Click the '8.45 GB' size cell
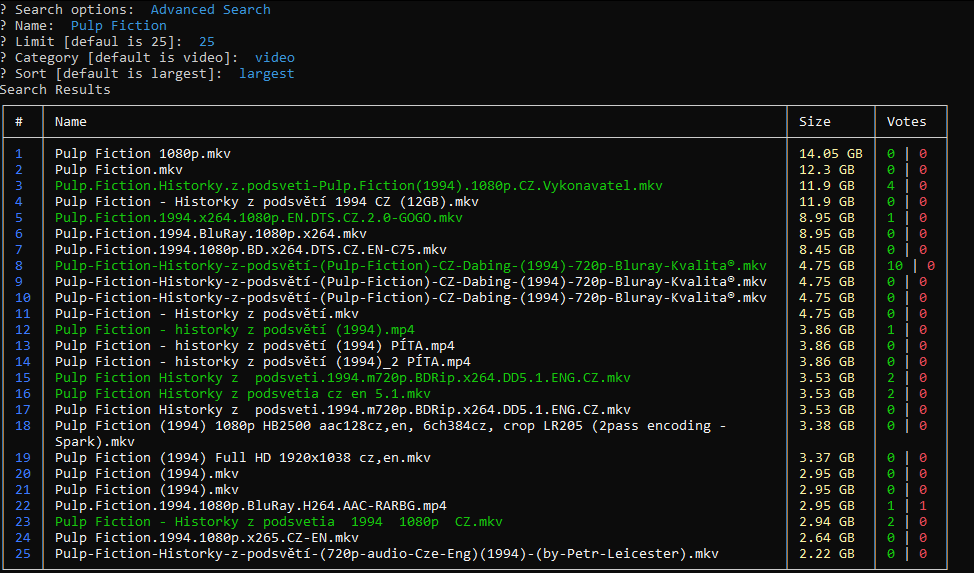Image resolution: width=974 pixels, height=573 pixels. tap(827, 250)
